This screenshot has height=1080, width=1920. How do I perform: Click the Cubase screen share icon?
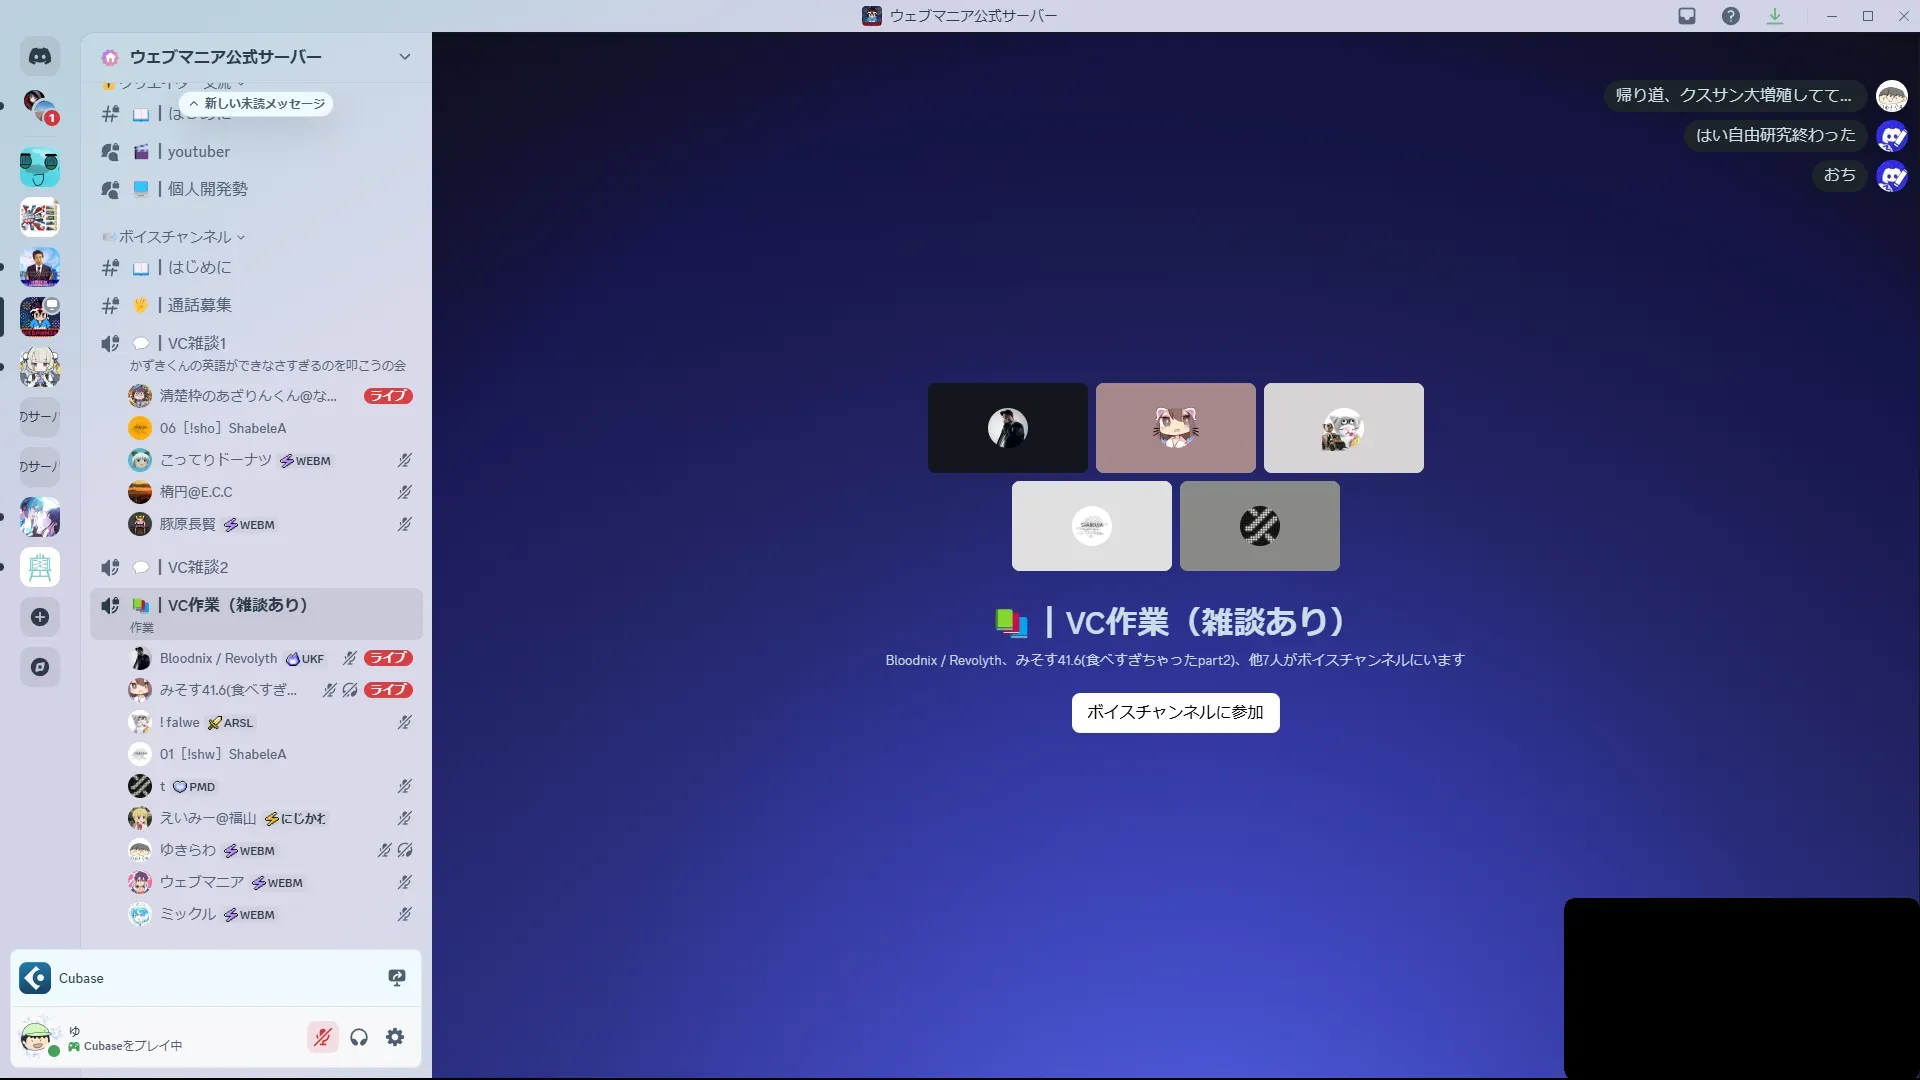coord(397,978)
